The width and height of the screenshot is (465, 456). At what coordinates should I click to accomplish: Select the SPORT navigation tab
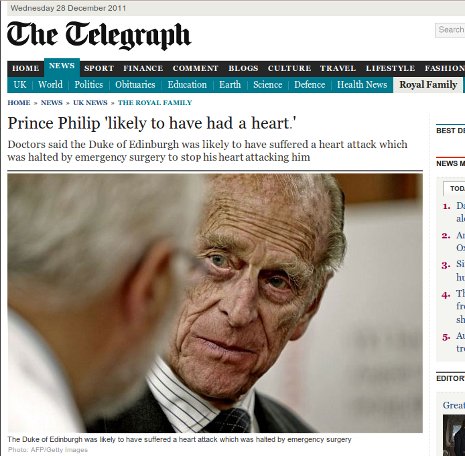[99, 68]
